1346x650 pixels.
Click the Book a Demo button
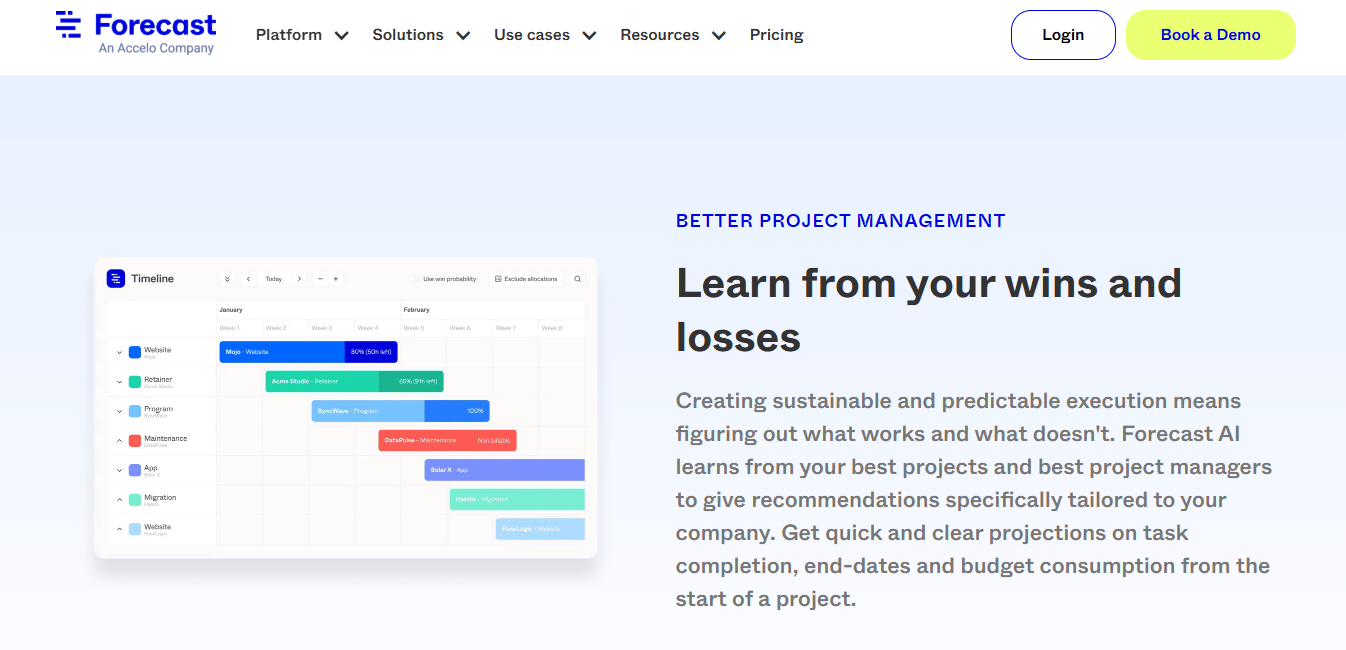[x=1210, y=35]
